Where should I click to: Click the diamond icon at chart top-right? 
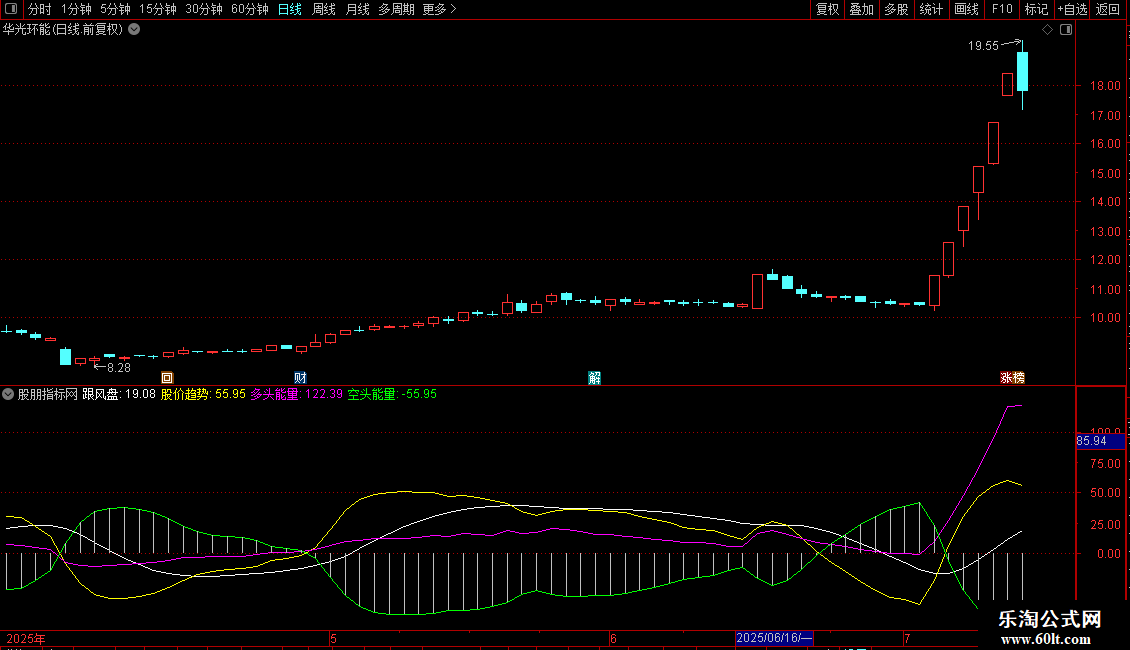pyautogui.click(x=1047, y=30)
